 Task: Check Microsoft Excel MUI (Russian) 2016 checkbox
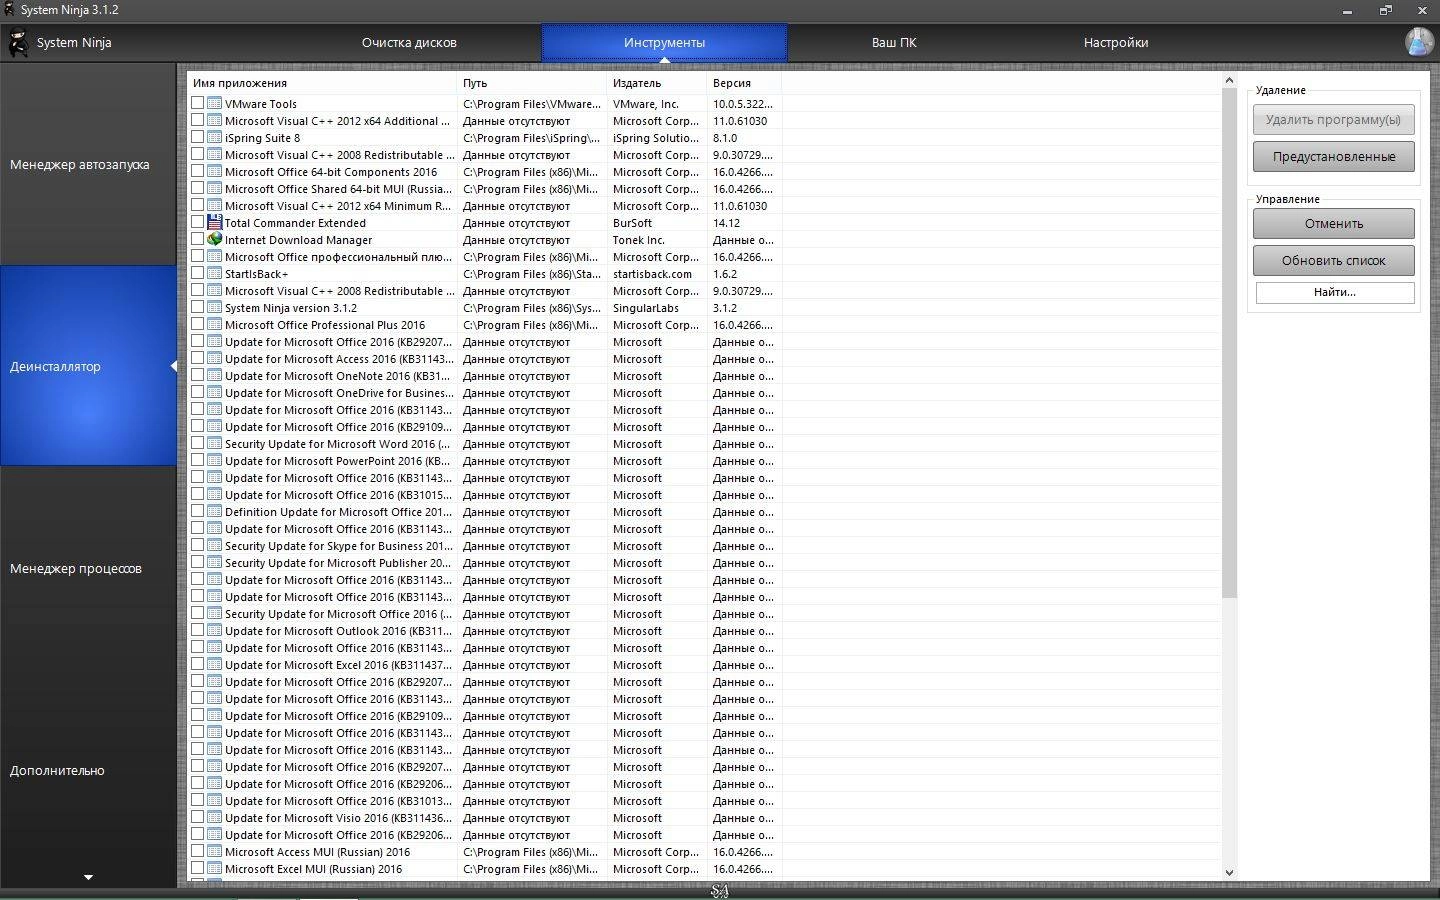point(197,868)
